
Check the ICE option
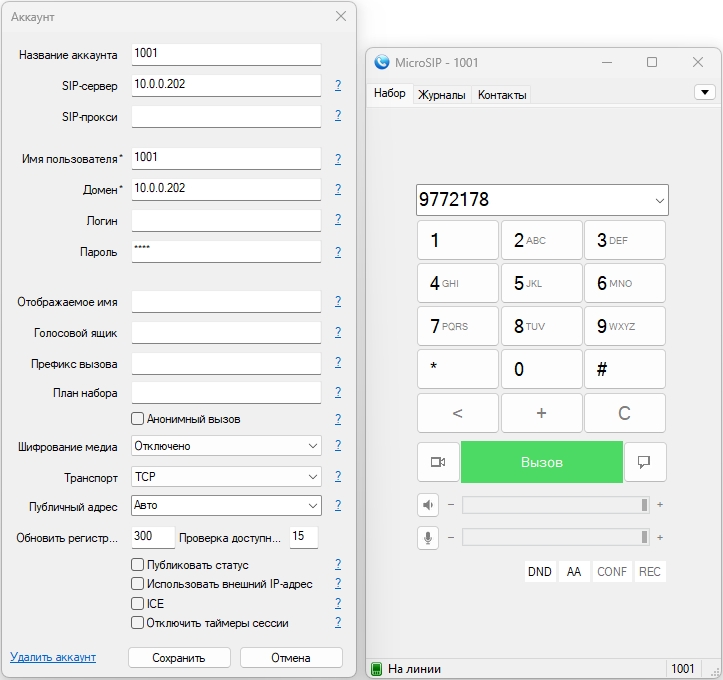click(138, 604)
